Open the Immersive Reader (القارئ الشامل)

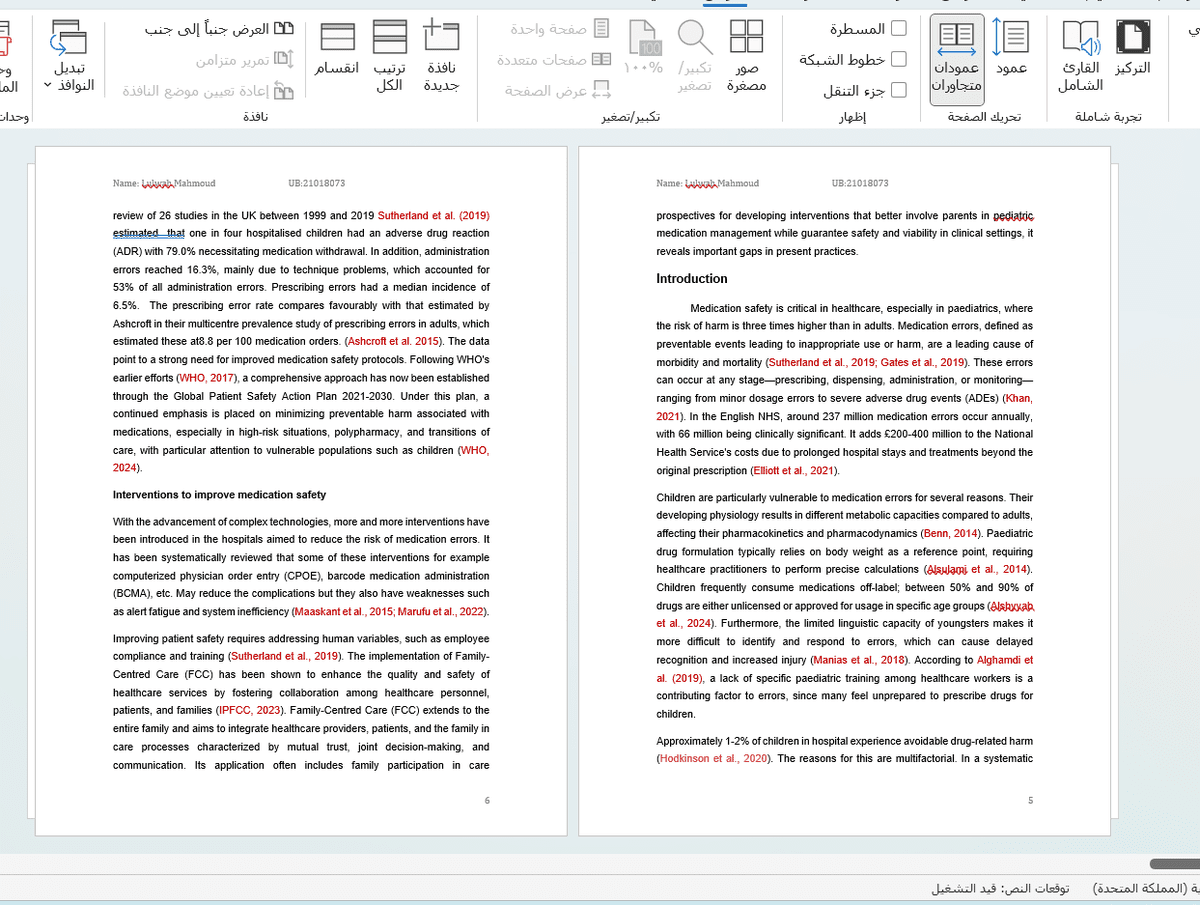tap(1080, 57)
